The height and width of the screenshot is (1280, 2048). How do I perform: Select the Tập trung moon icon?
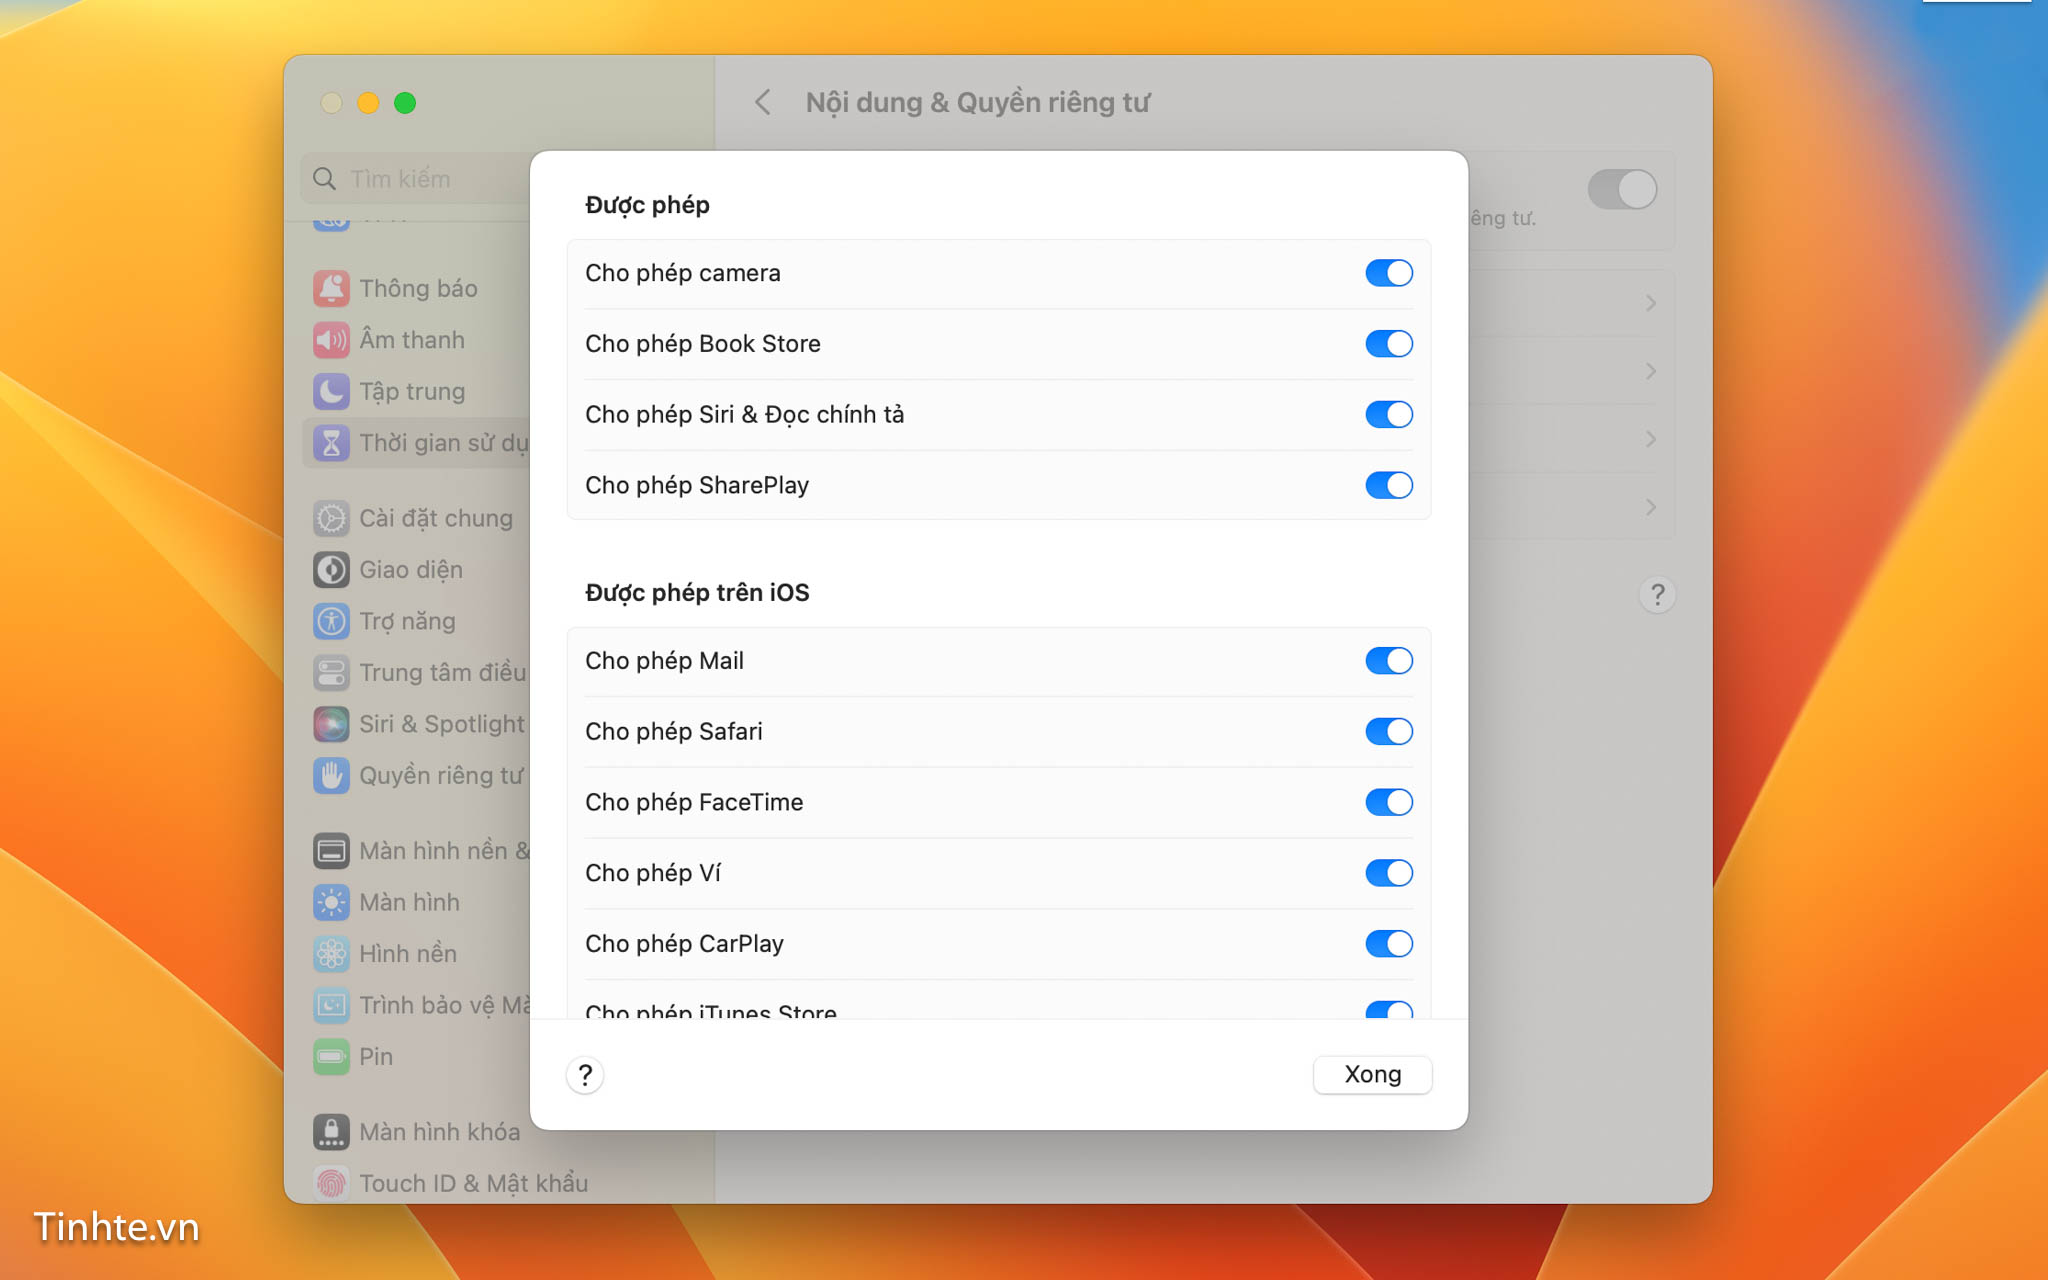(x=331, y=391)
